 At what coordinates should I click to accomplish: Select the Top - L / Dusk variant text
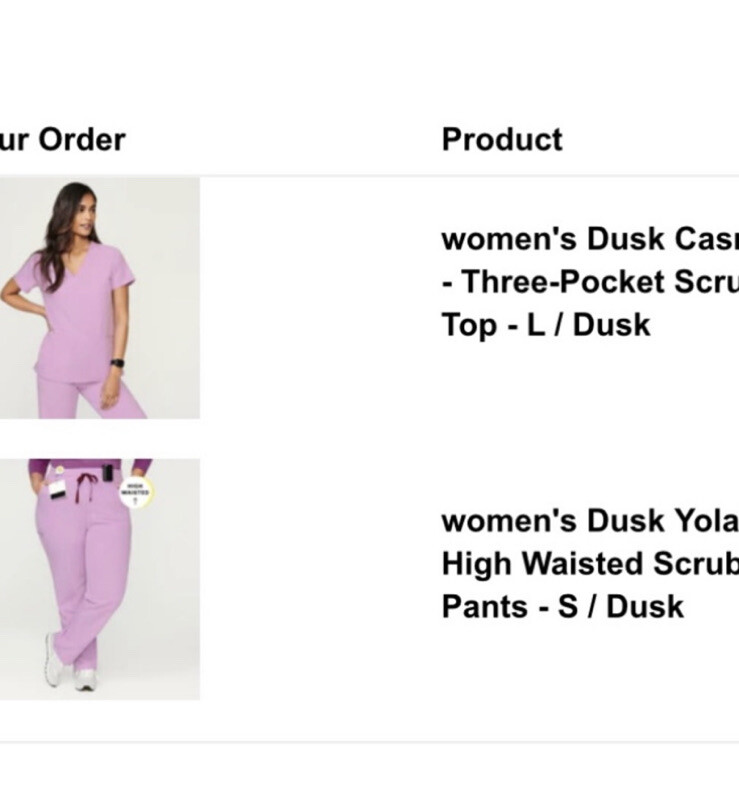[x=546, y=325]
